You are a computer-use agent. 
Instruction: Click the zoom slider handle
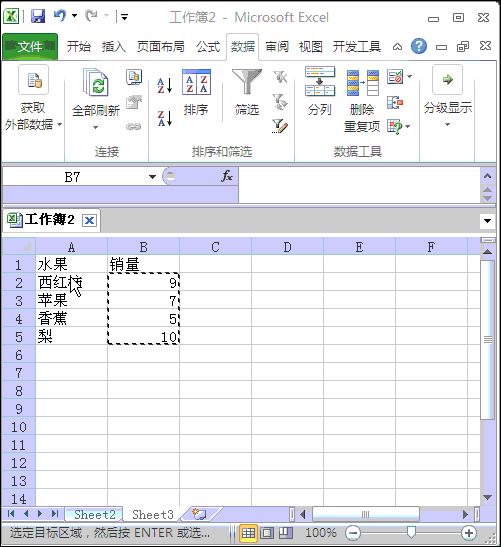pyautogui.click(x=411, y=532)
